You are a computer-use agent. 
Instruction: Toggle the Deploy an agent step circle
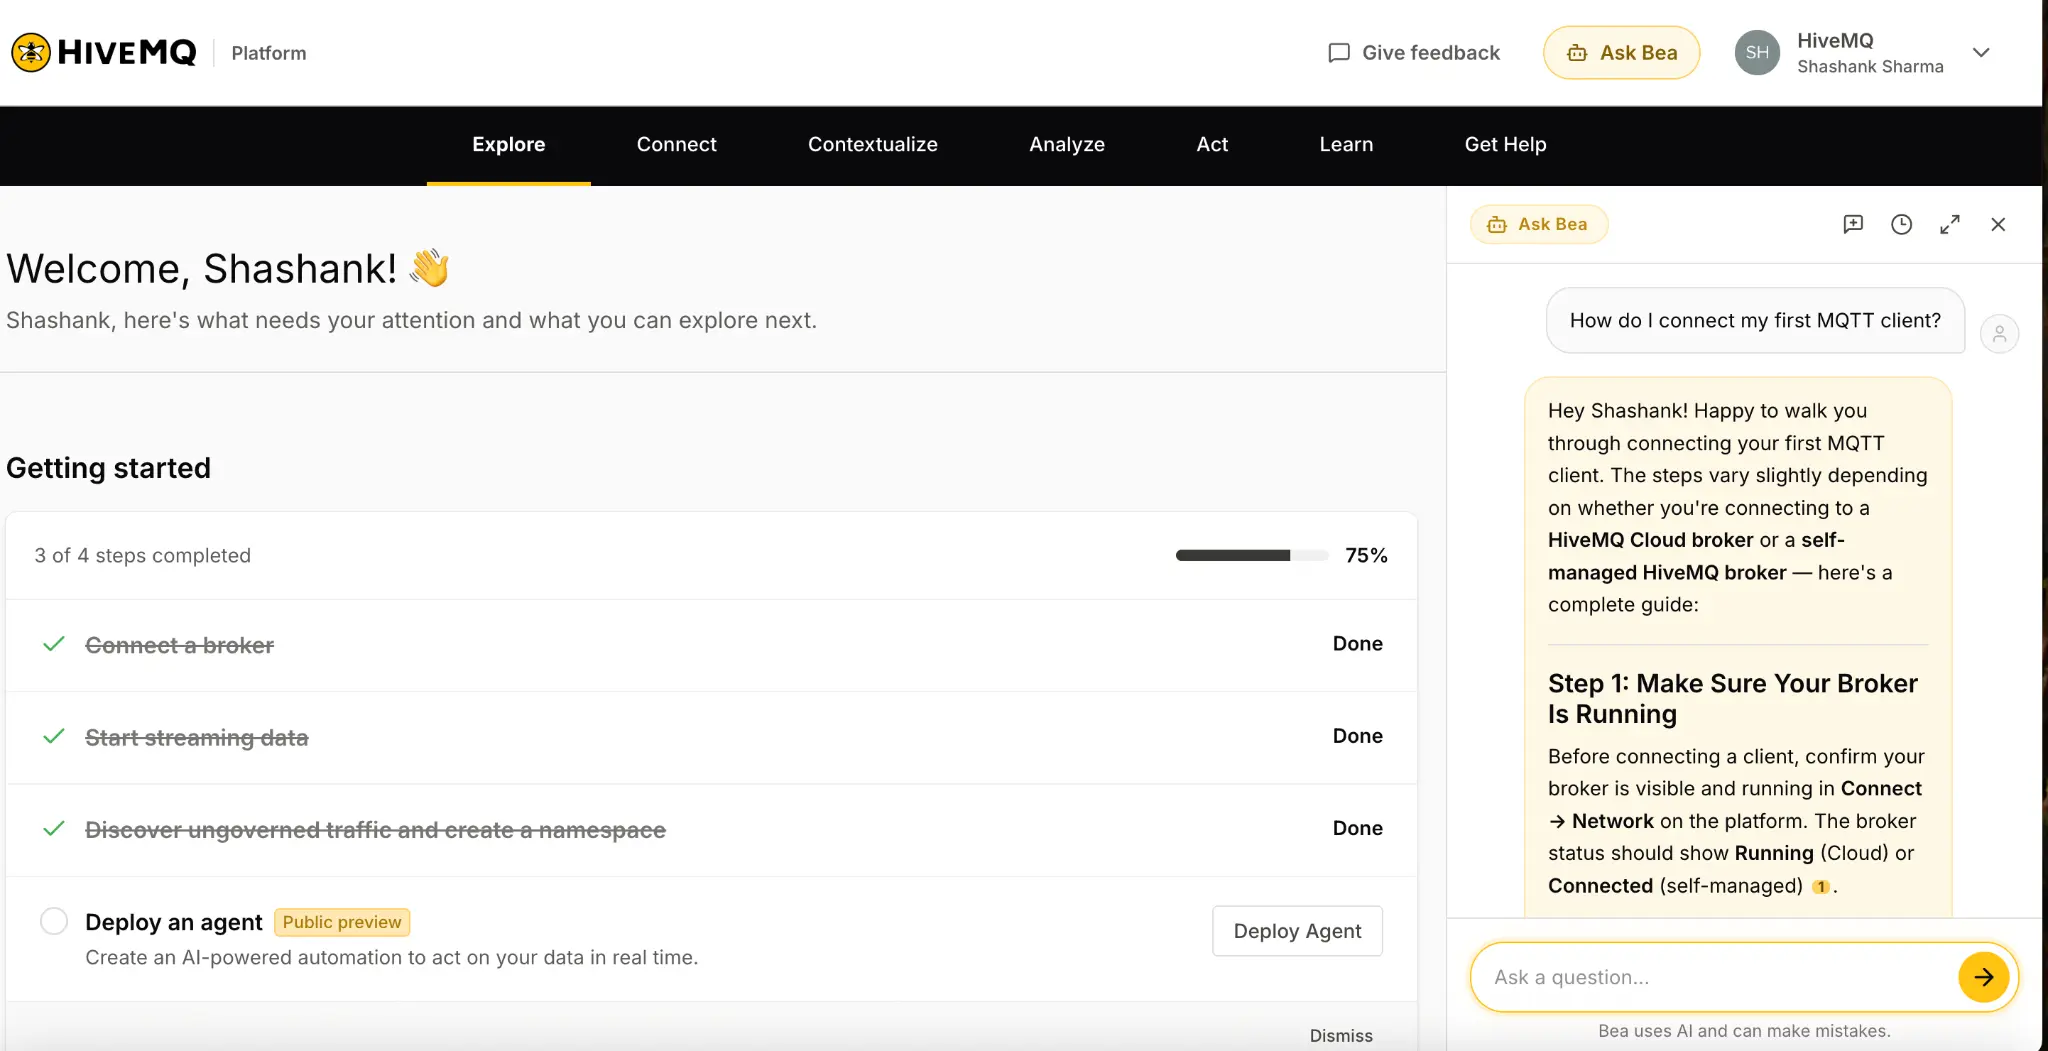pos(54,921)
